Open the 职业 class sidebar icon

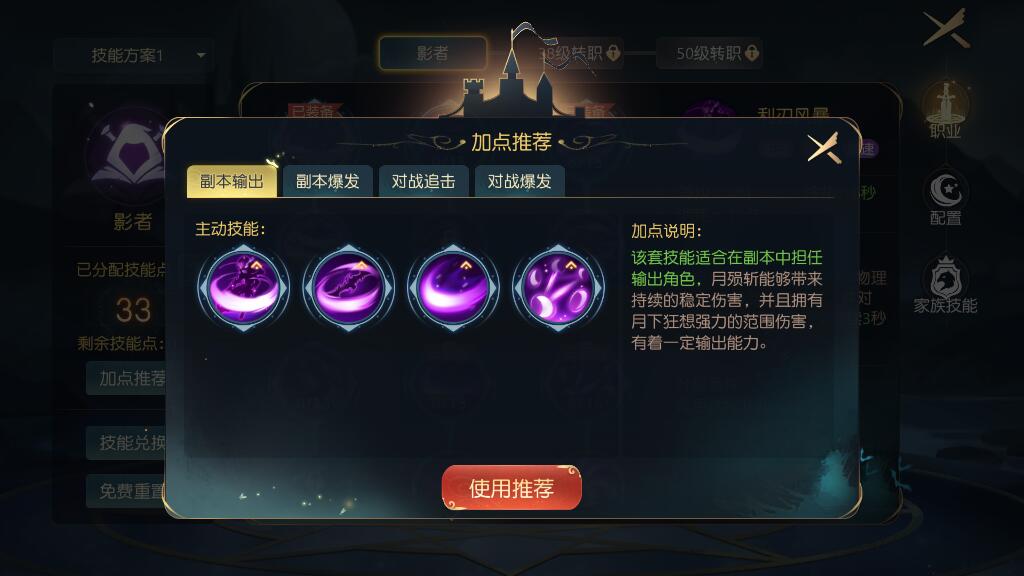pyautogui.click(x=945, y=111)
